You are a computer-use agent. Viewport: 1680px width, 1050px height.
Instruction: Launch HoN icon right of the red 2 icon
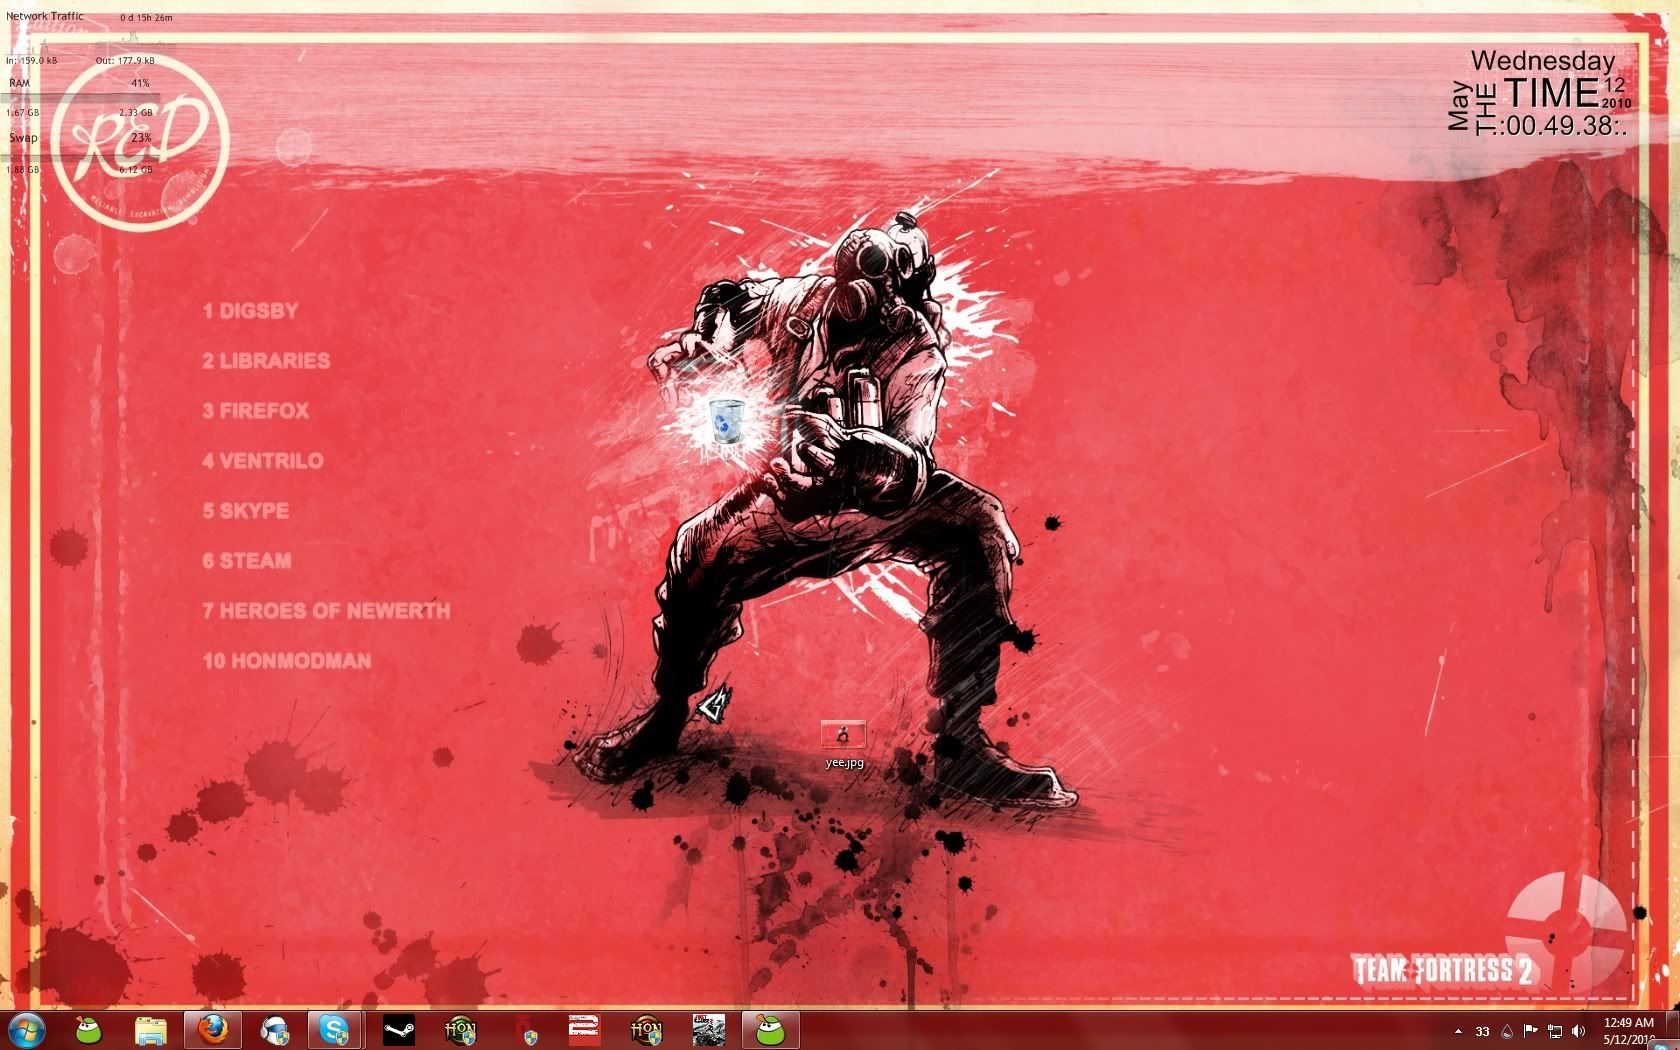[x=646, y=1029]
